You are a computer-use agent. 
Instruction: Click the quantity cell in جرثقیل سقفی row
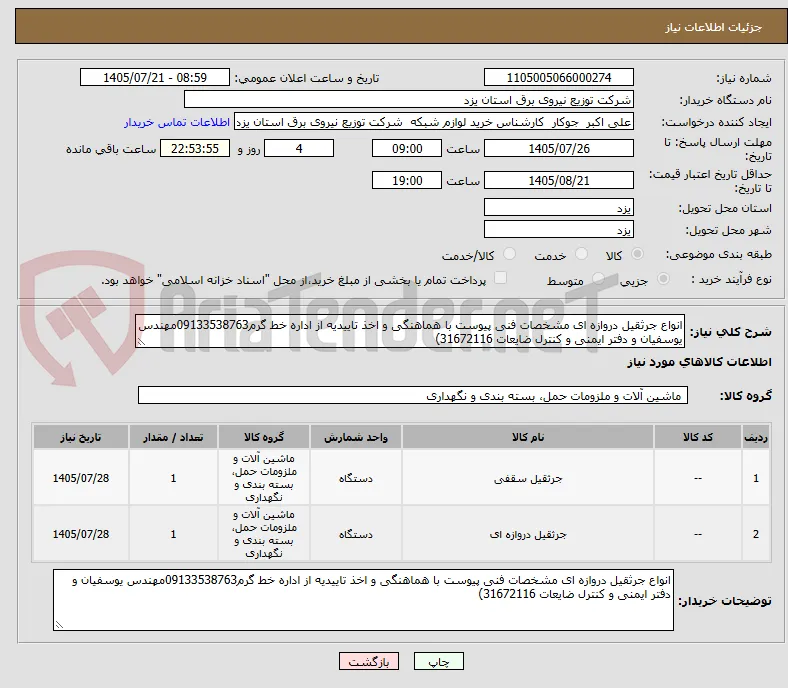tap(173, 477)
